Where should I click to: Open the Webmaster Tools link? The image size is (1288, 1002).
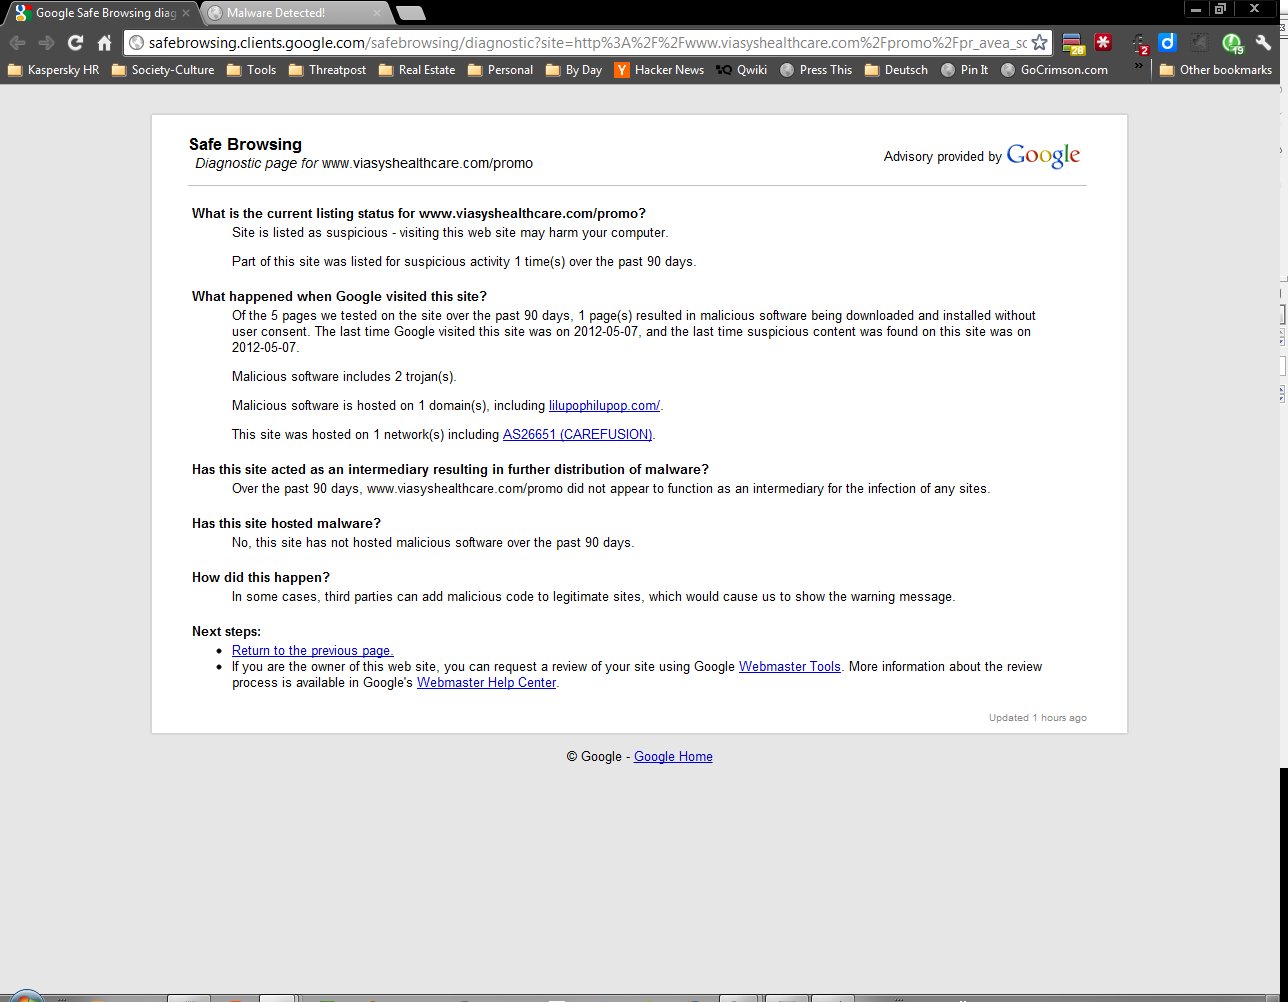[790, 667]
